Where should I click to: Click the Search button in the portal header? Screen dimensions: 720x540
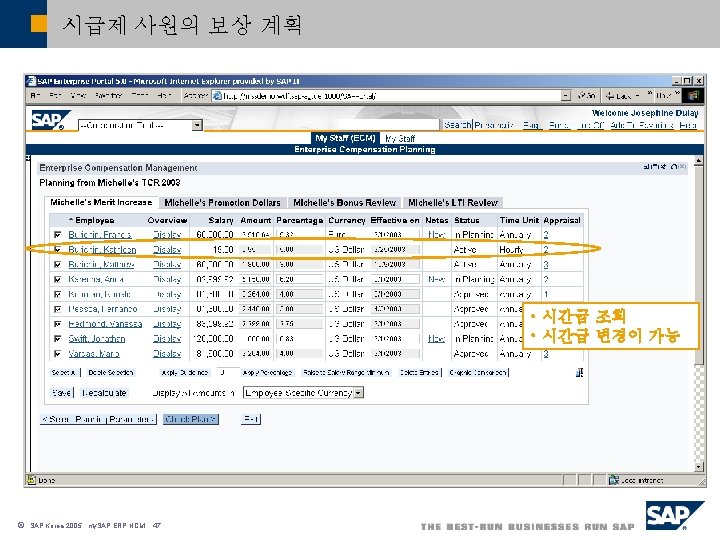pos(457,125)
